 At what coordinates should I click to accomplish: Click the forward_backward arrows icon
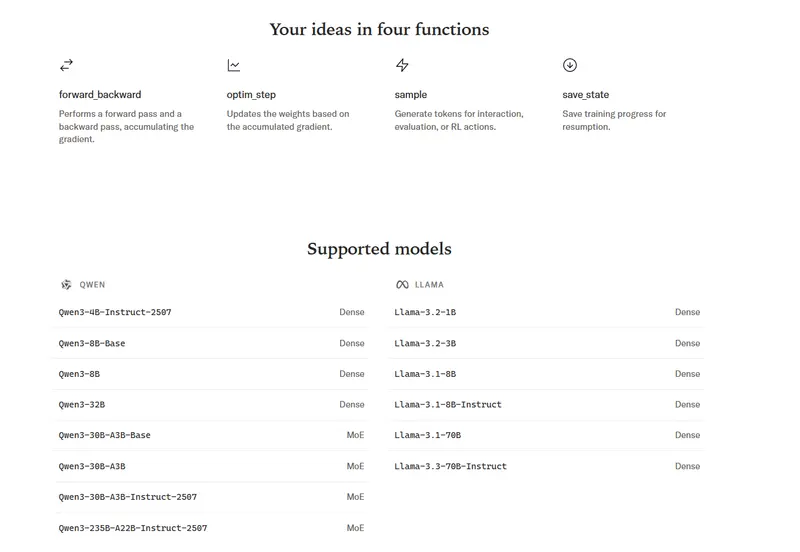point(66,65)
